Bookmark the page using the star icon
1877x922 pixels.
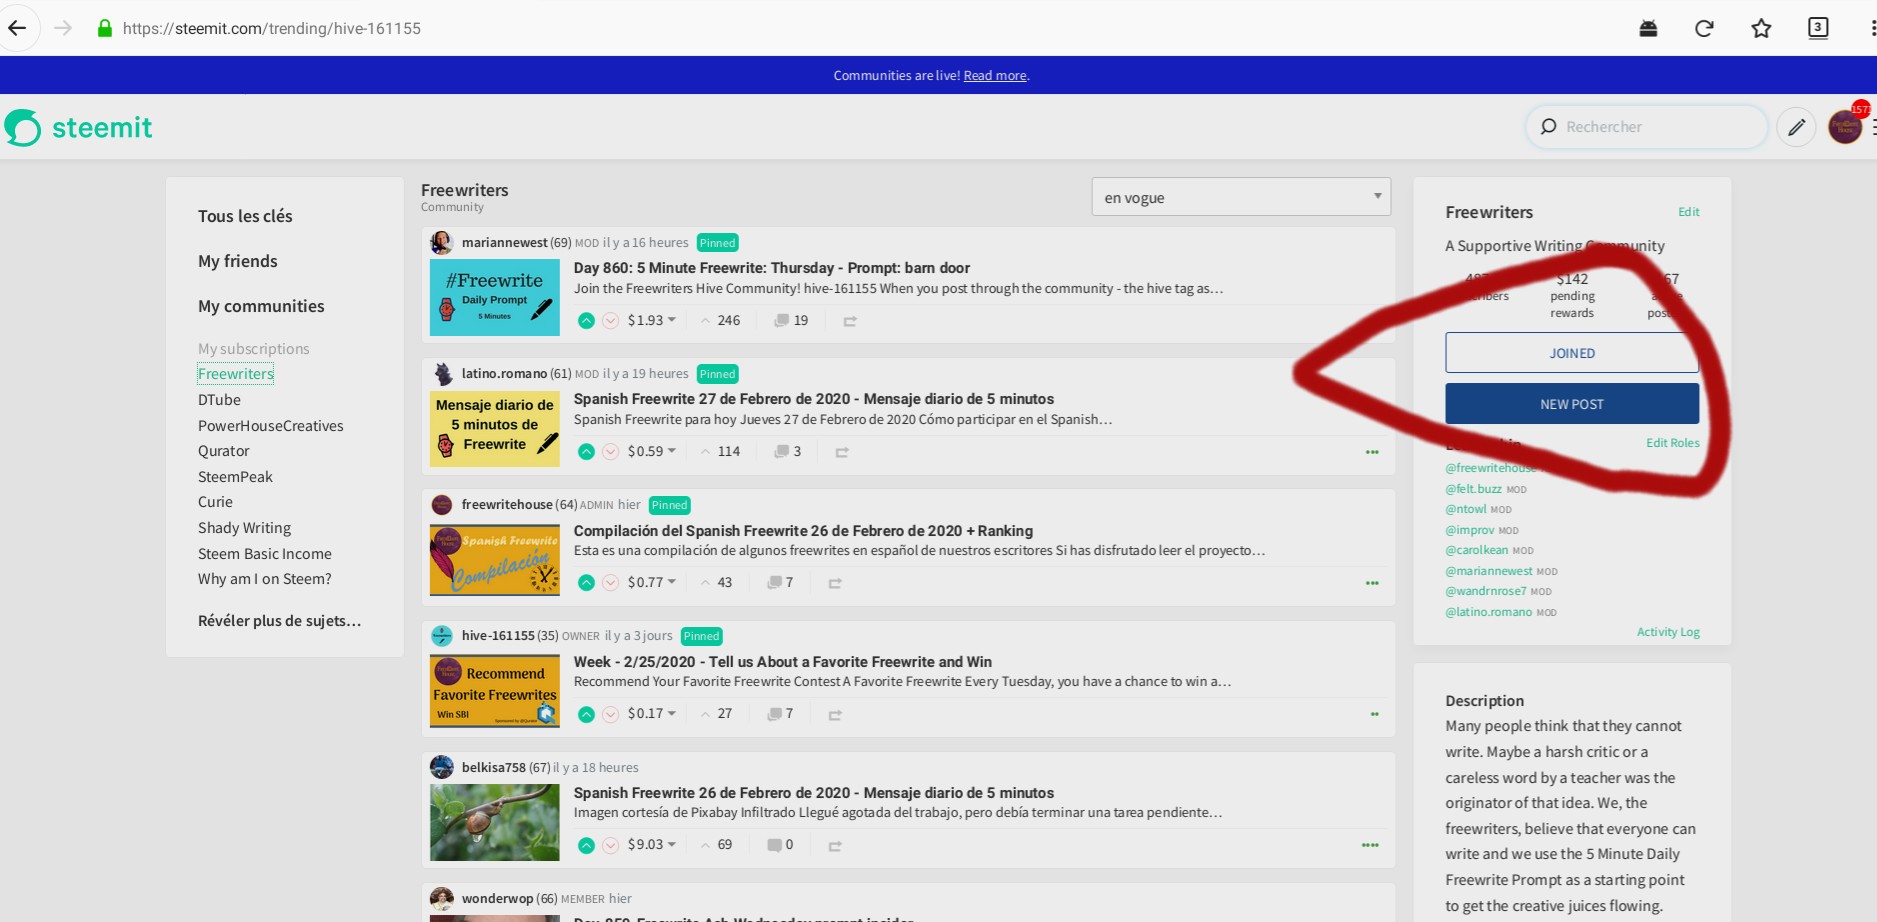pos(1761,28)
